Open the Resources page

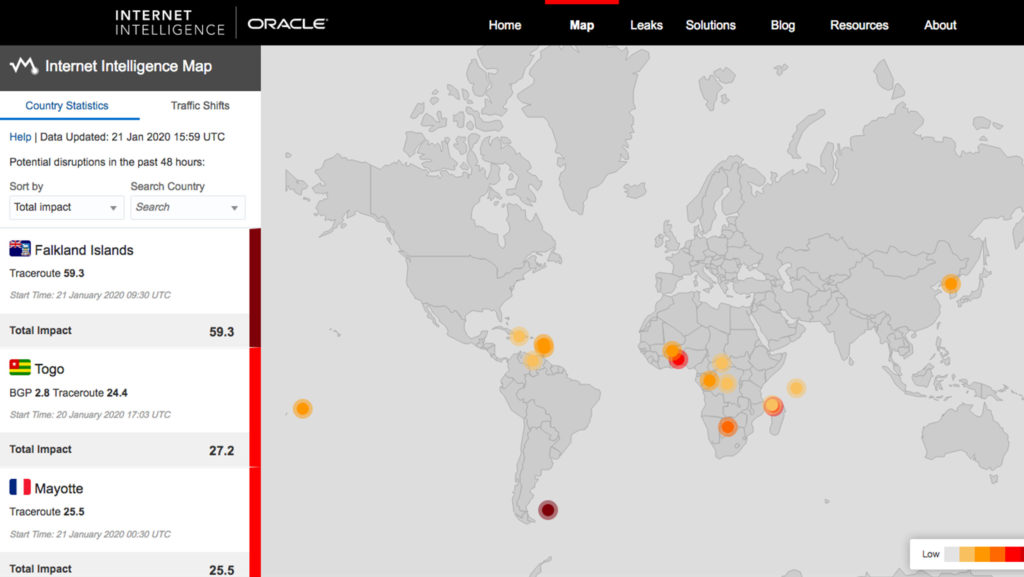click(859, 25)
